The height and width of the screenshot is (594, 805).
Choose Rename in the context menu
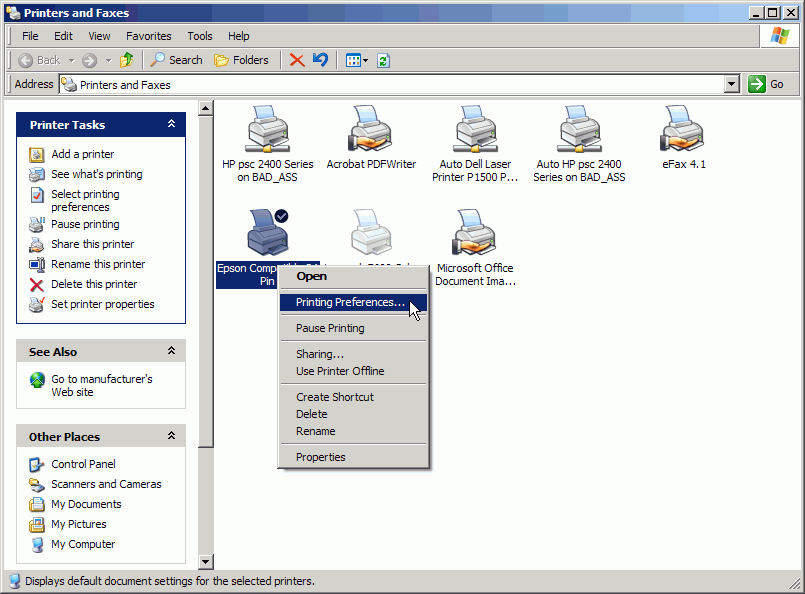pos(353,431)
